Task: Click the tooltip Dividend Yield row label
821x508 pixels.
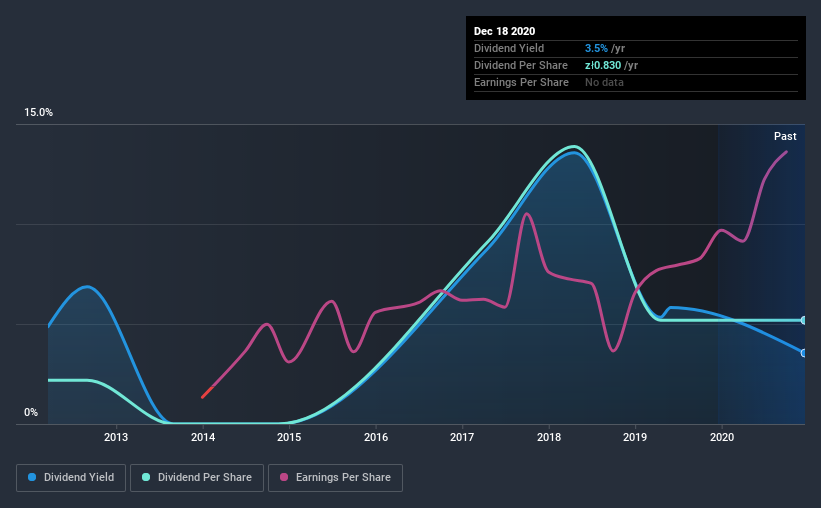Action: pos(509,48)
